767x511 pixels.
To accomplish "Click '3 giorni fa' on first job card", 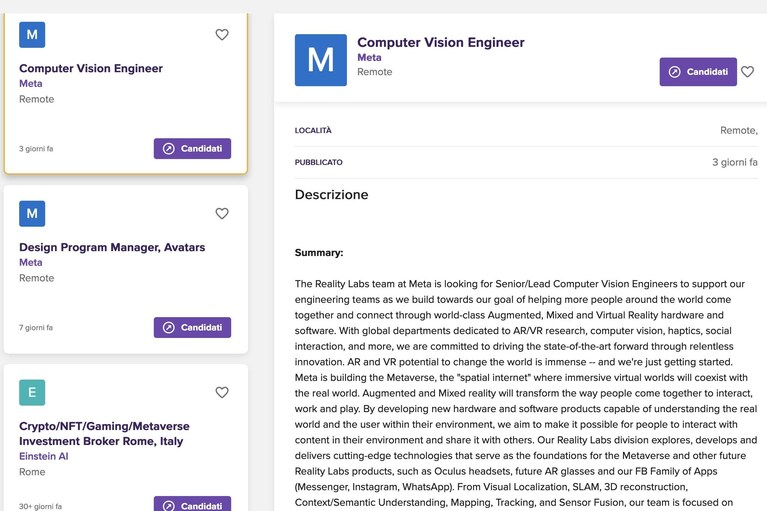I will click(x=36, y=149).
